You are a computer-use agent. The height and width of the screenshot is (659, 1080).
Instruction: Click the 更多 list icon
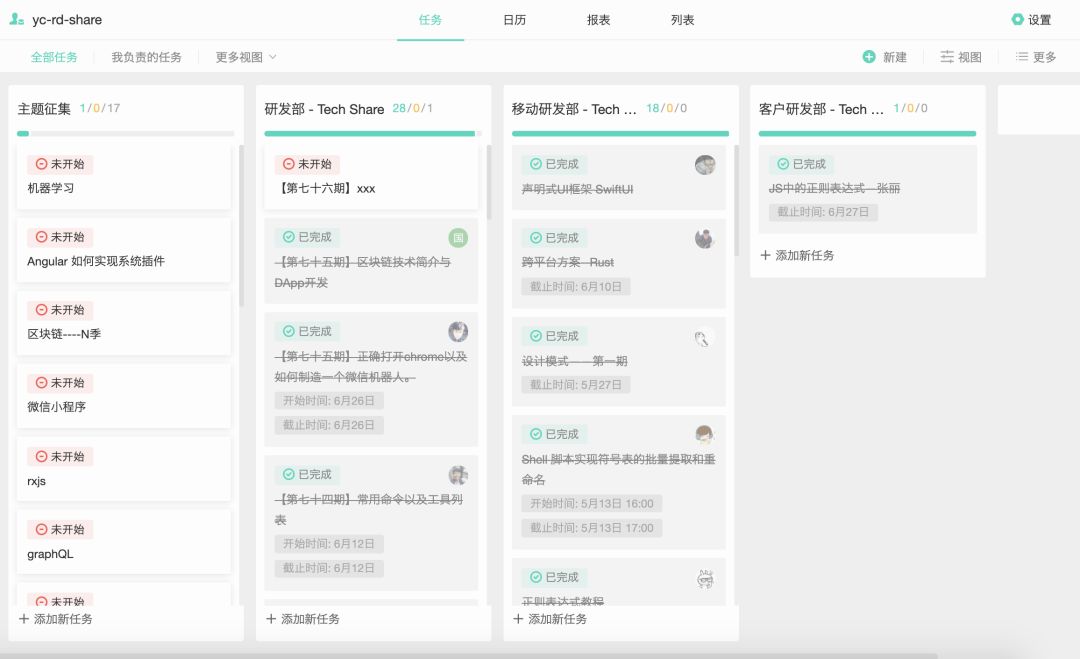click(1022, 56)
